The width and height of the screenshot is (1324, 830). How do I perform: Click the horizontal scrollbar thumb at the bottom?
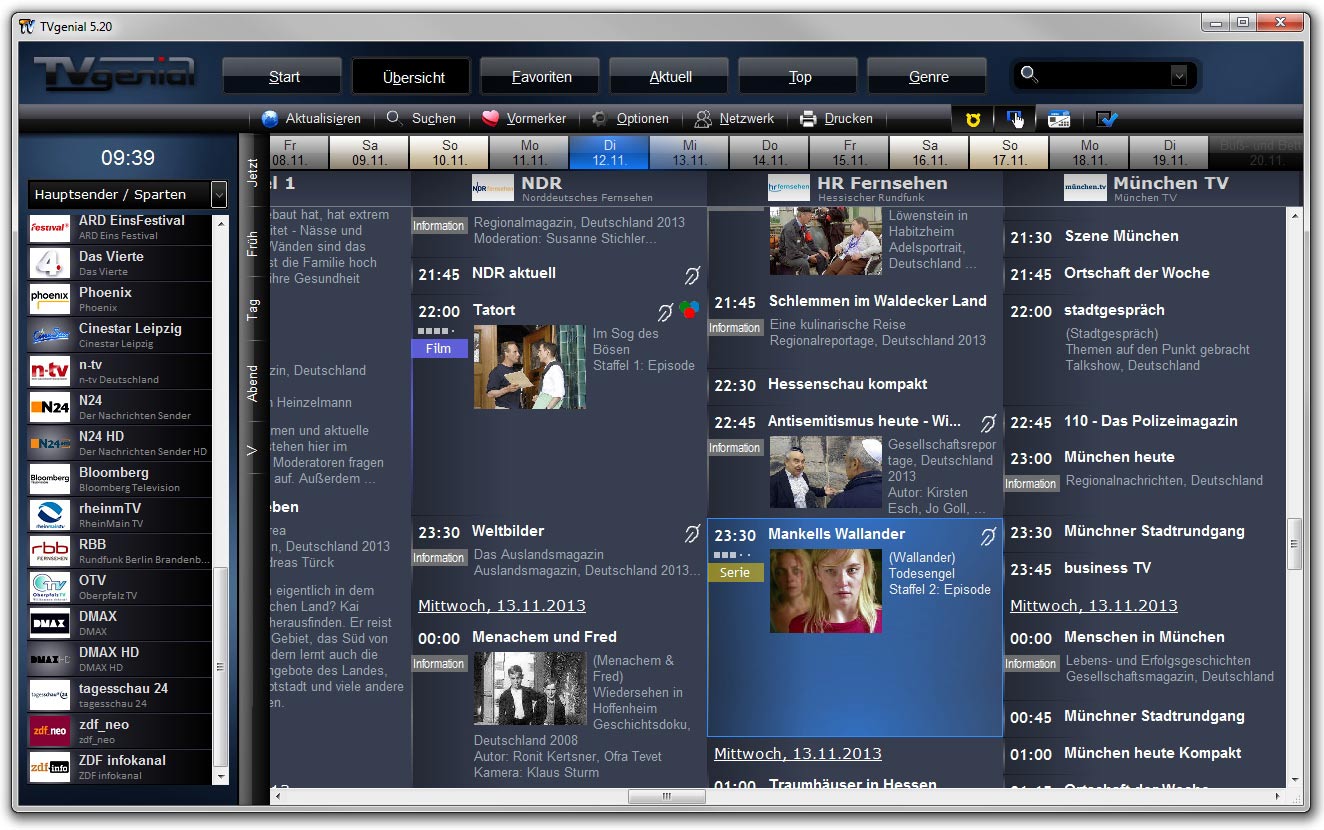pos(667,796)
